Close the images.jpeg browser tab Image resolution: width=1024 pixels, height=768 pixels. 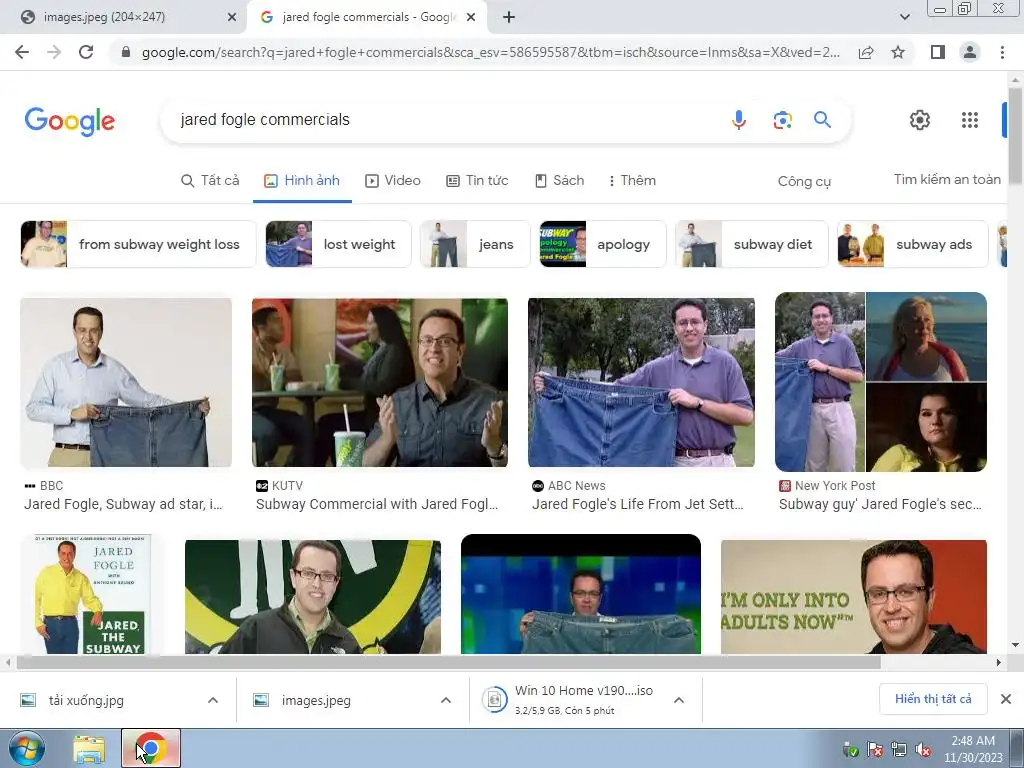pyautogui.click(x=232, y=18)
